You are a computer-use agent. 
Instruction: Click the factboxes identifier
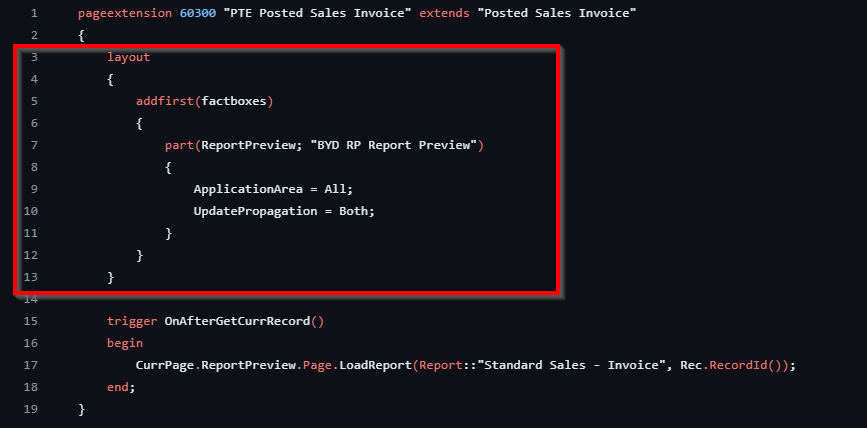[237, 101]
